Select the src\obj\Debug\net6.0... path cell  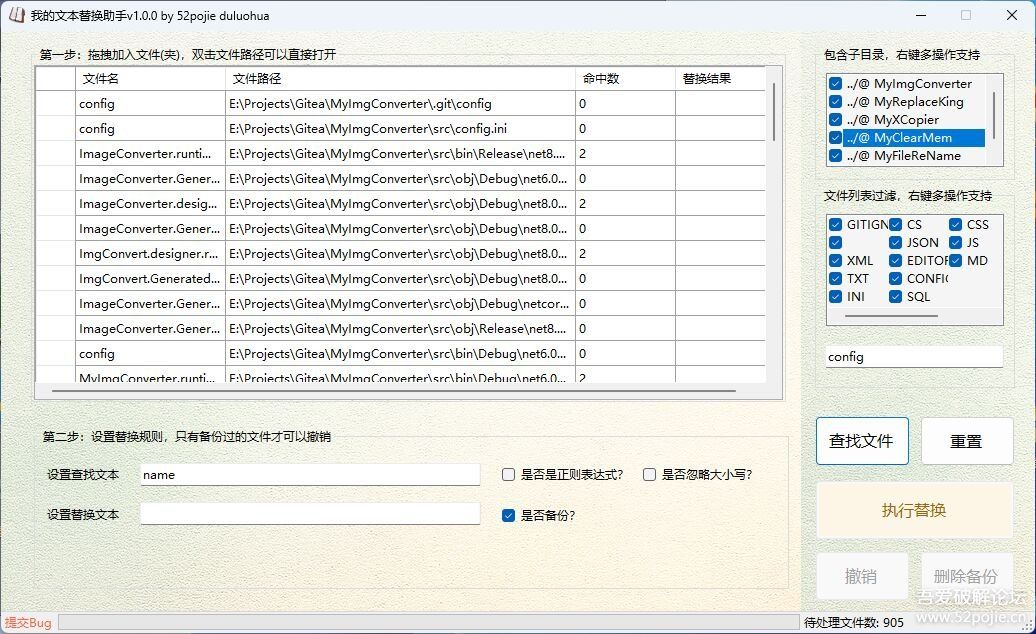(400, 179)
